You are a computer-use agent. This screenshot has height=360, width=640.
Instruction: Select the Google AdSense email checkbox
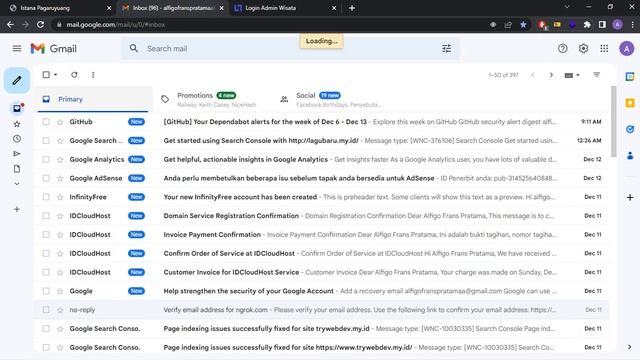[x=46, y=178]
